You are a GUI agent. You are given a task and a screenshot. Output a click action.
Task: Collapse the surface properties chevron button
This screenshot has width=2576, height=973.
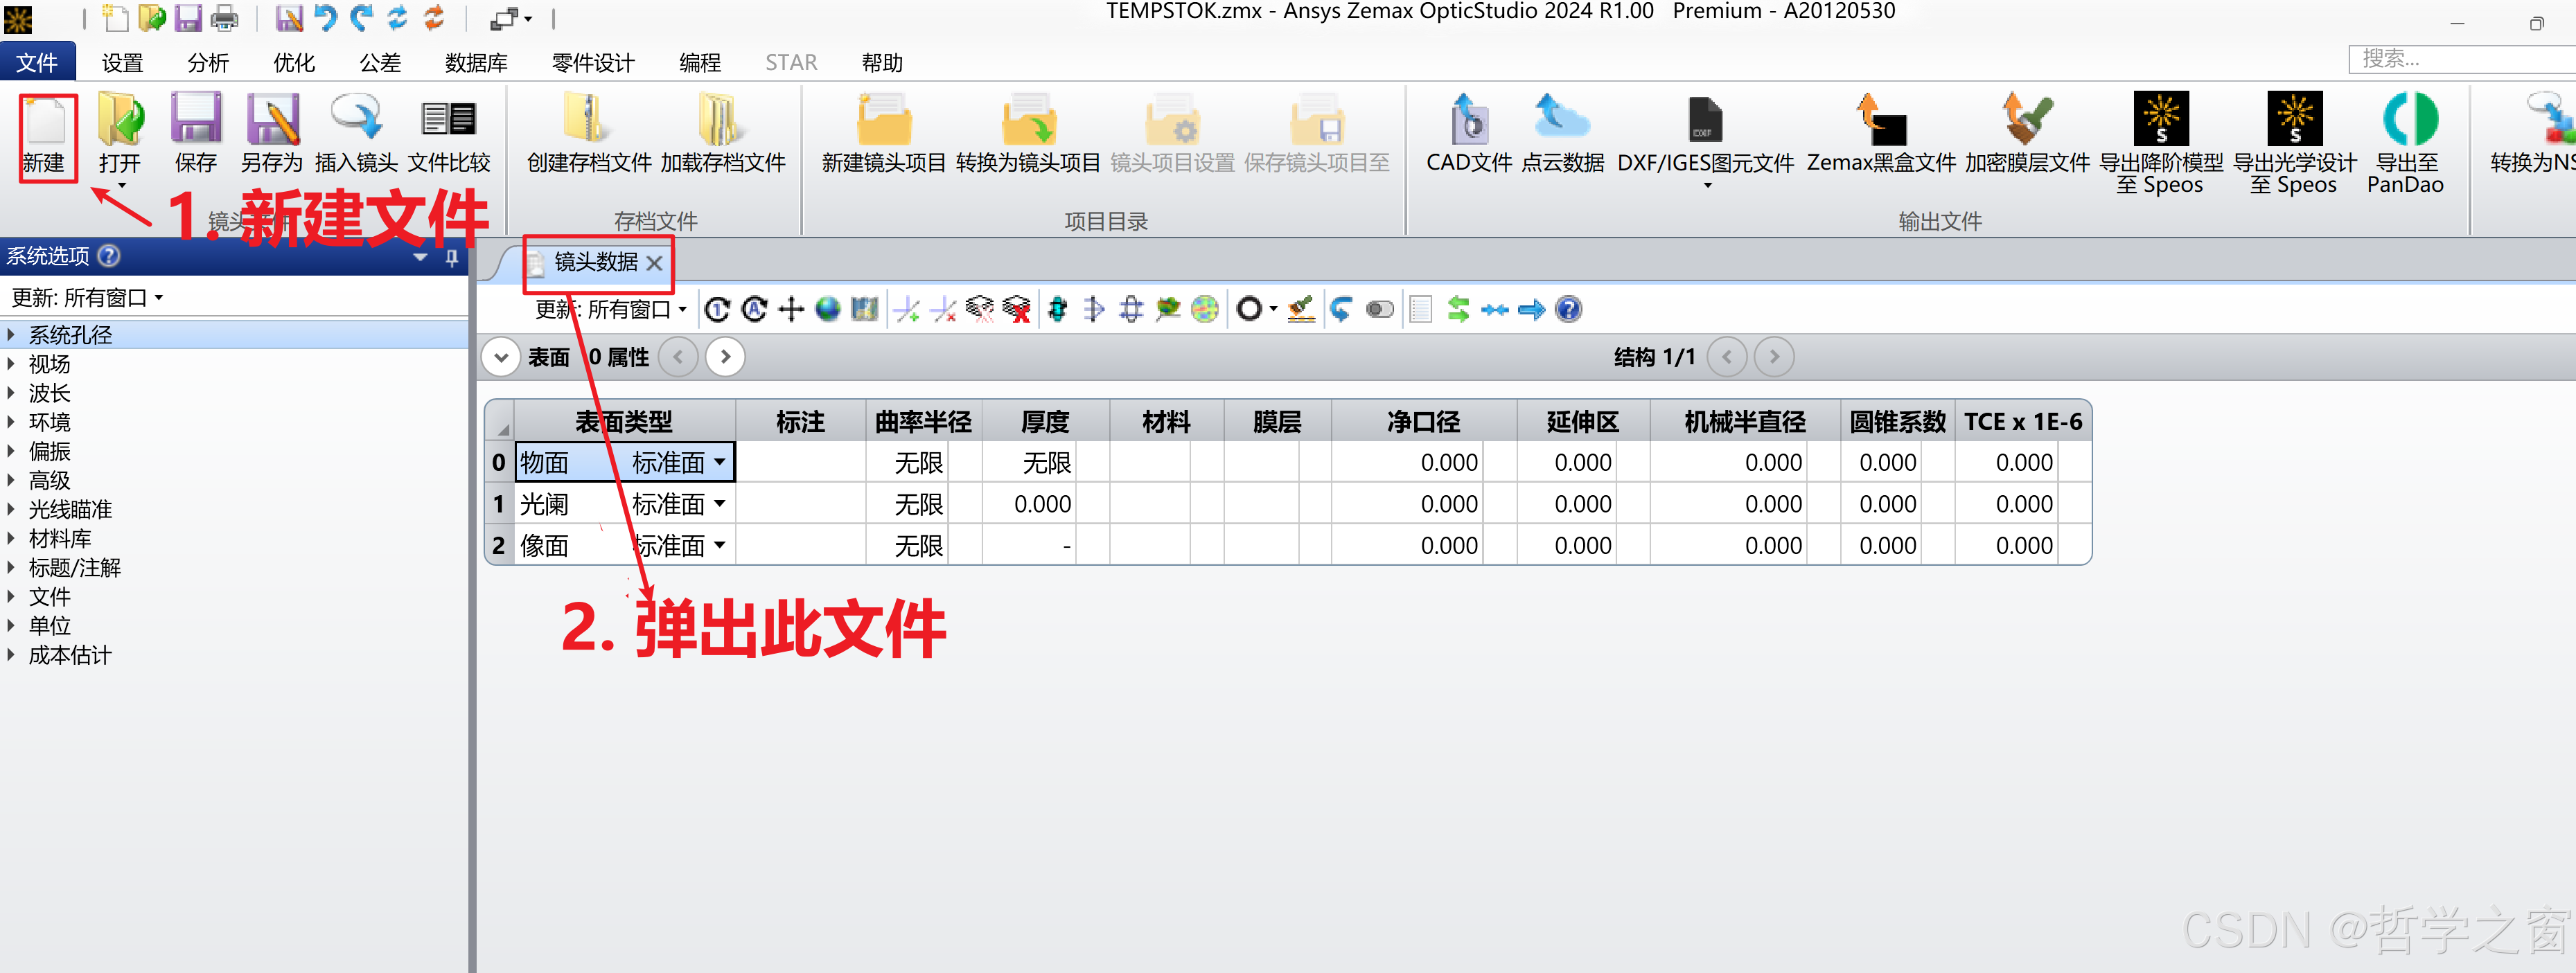click(x=501, y=357)
